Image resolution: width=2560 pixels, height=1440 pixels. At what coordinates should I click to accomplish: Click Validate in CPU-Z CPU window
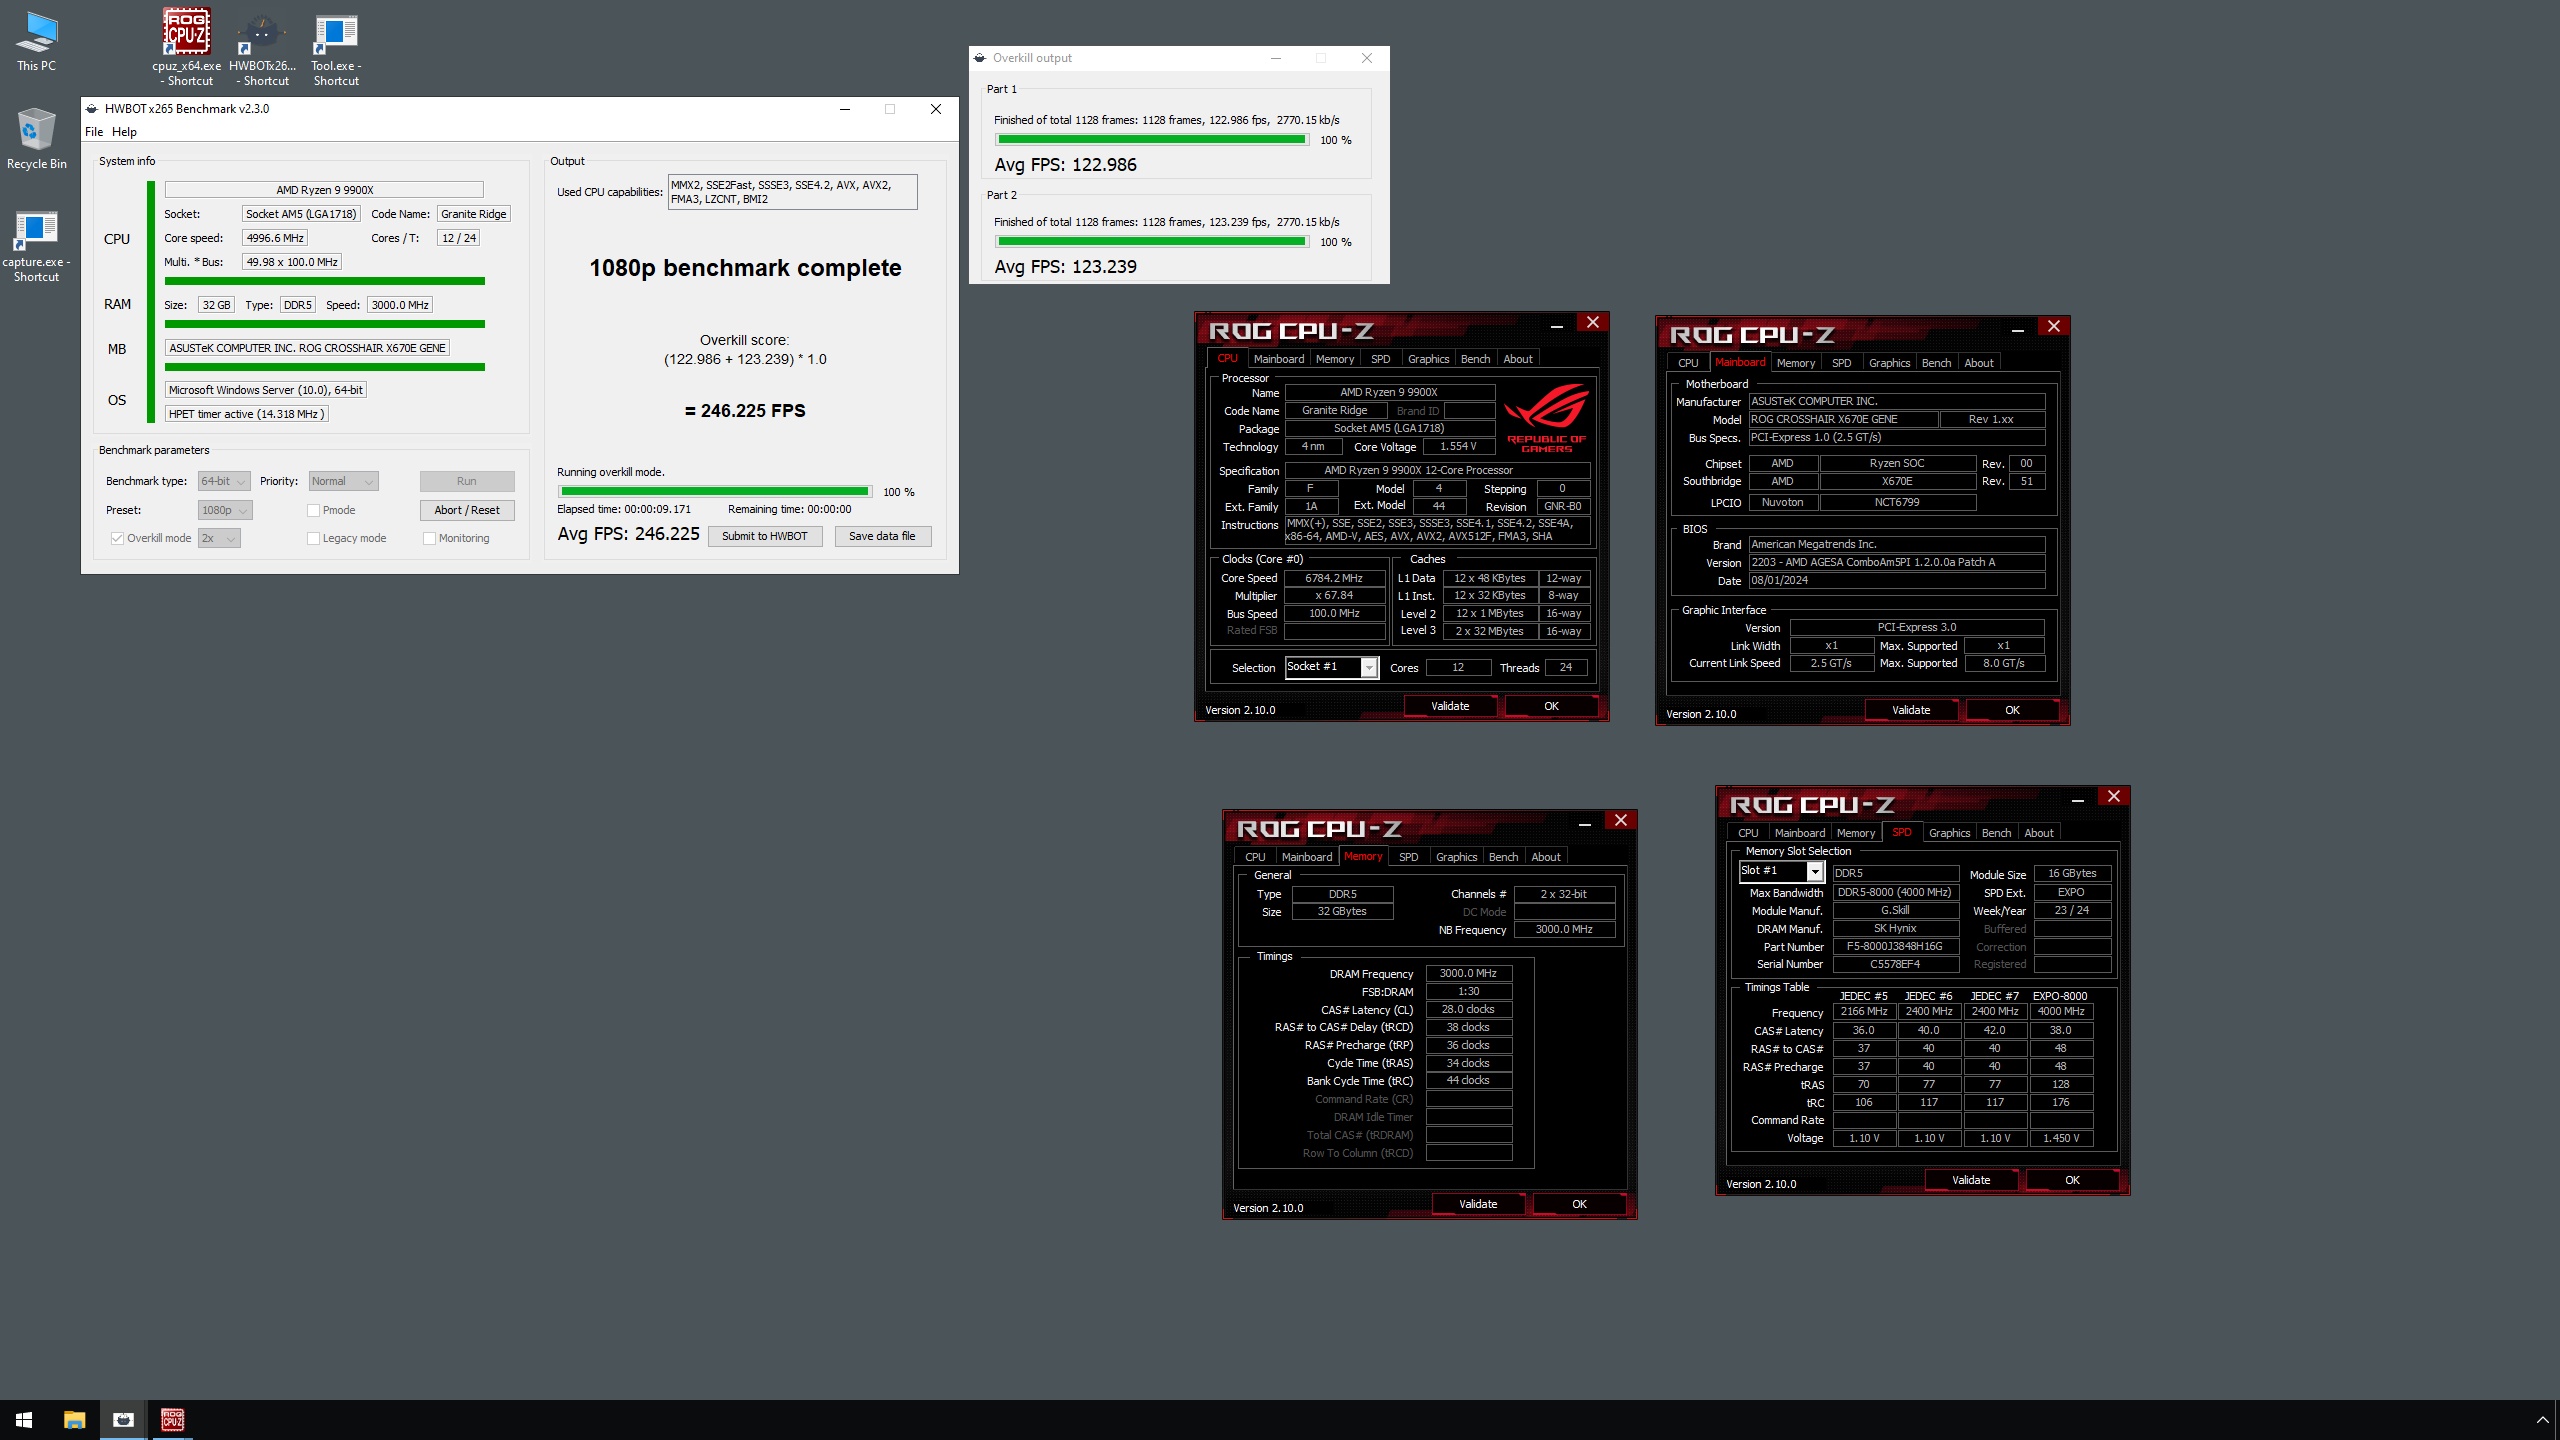(x=1450, y=706)
